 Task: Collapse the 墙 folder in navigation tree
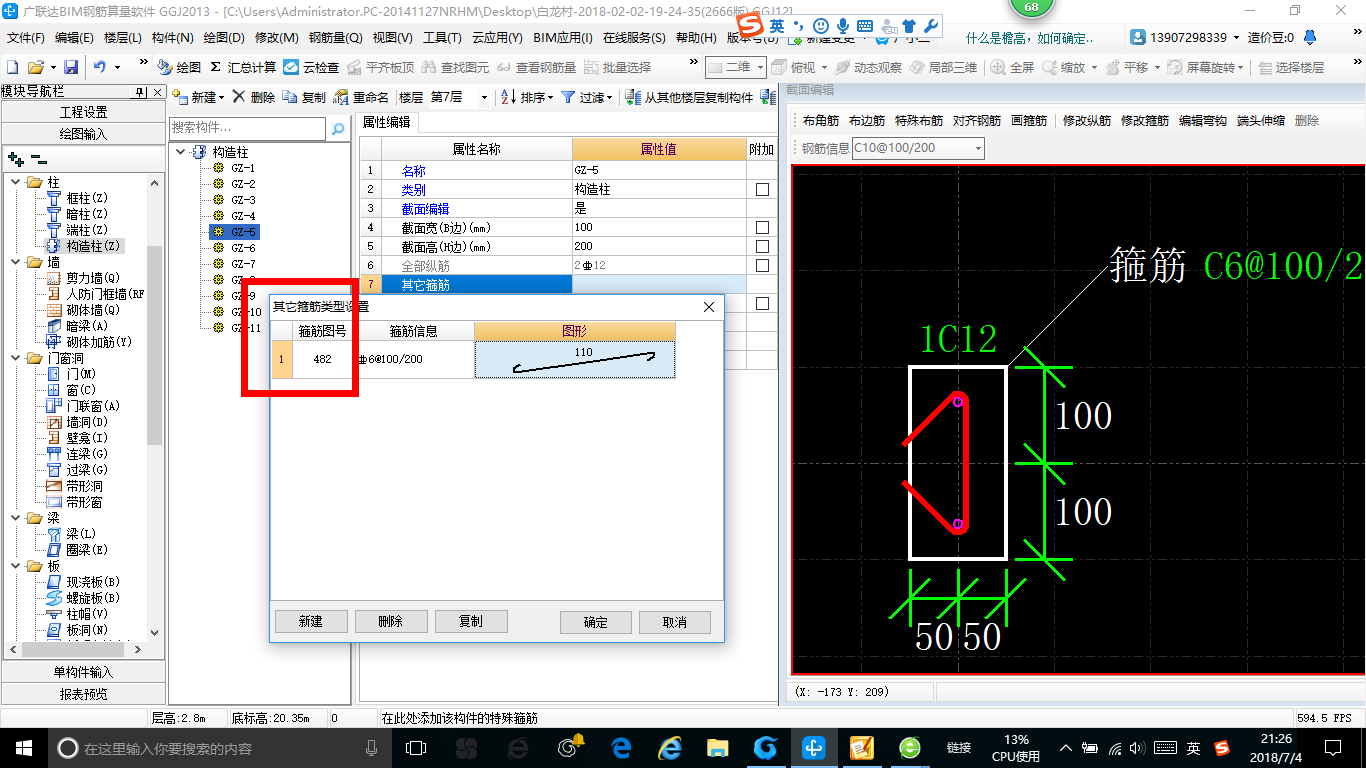click(x=15, y=262)
